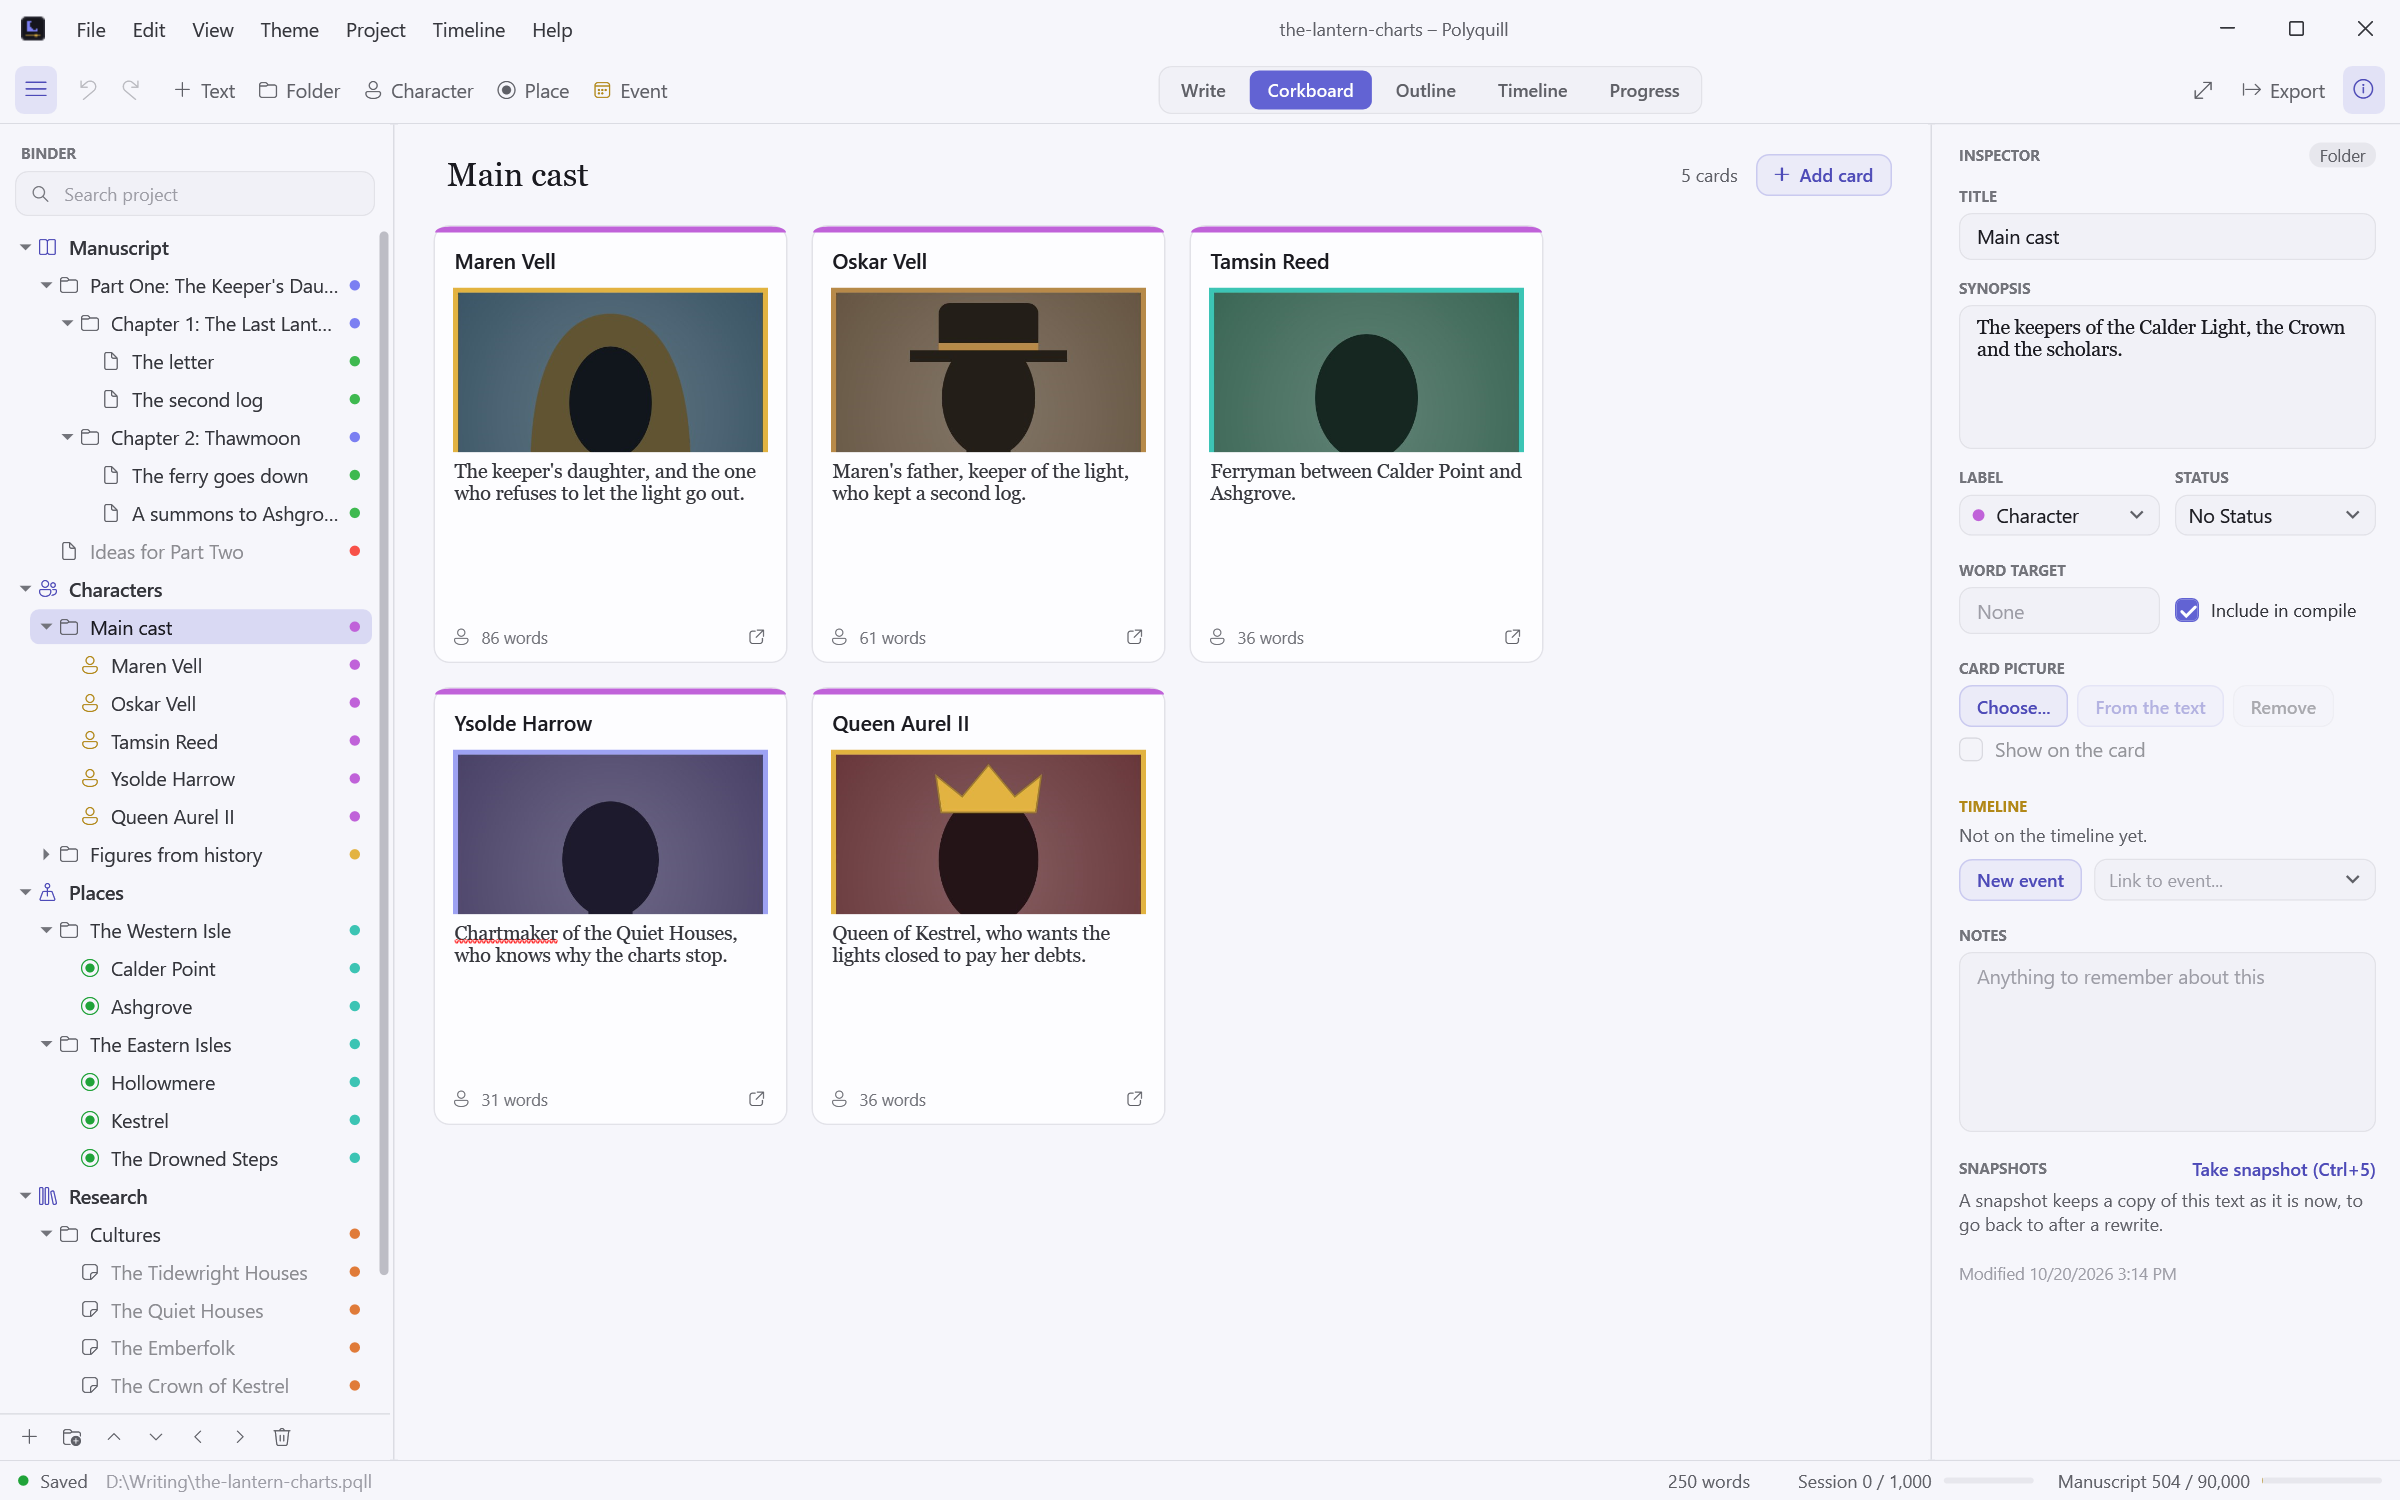Switch to the Progress view tab
This screenshot has height=1500, width=2400.
[1644, 90]
